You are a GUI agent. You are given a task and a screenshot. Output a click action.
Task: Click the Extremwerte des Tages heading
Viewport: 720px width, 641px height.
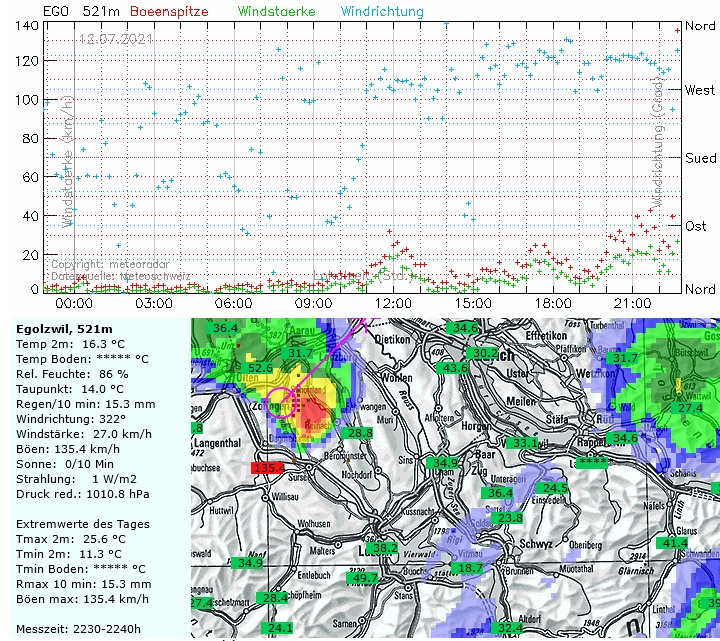83,524
